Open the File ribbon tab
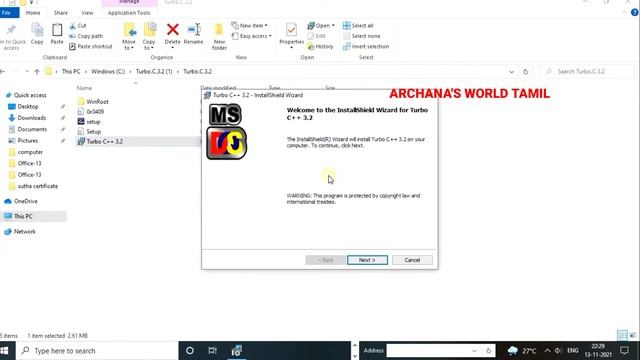The width and height of the screenshot is (640, 360). click(x=7, y=13)
